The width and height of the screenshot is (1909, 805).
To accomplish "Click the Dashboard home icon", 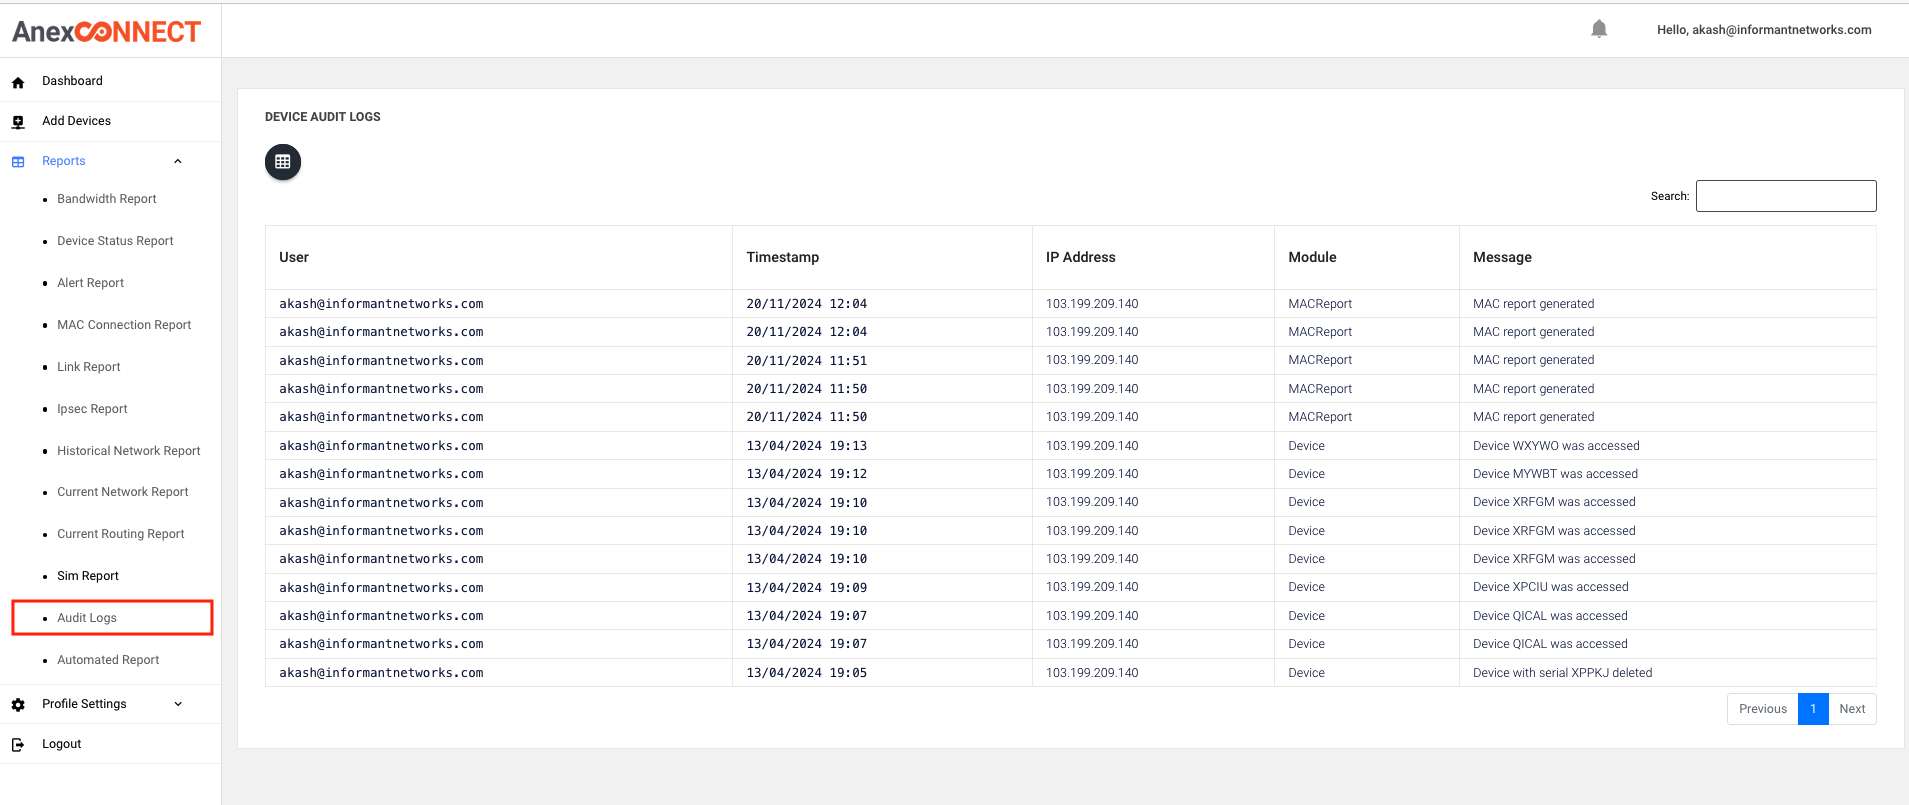I will (18, 82).
